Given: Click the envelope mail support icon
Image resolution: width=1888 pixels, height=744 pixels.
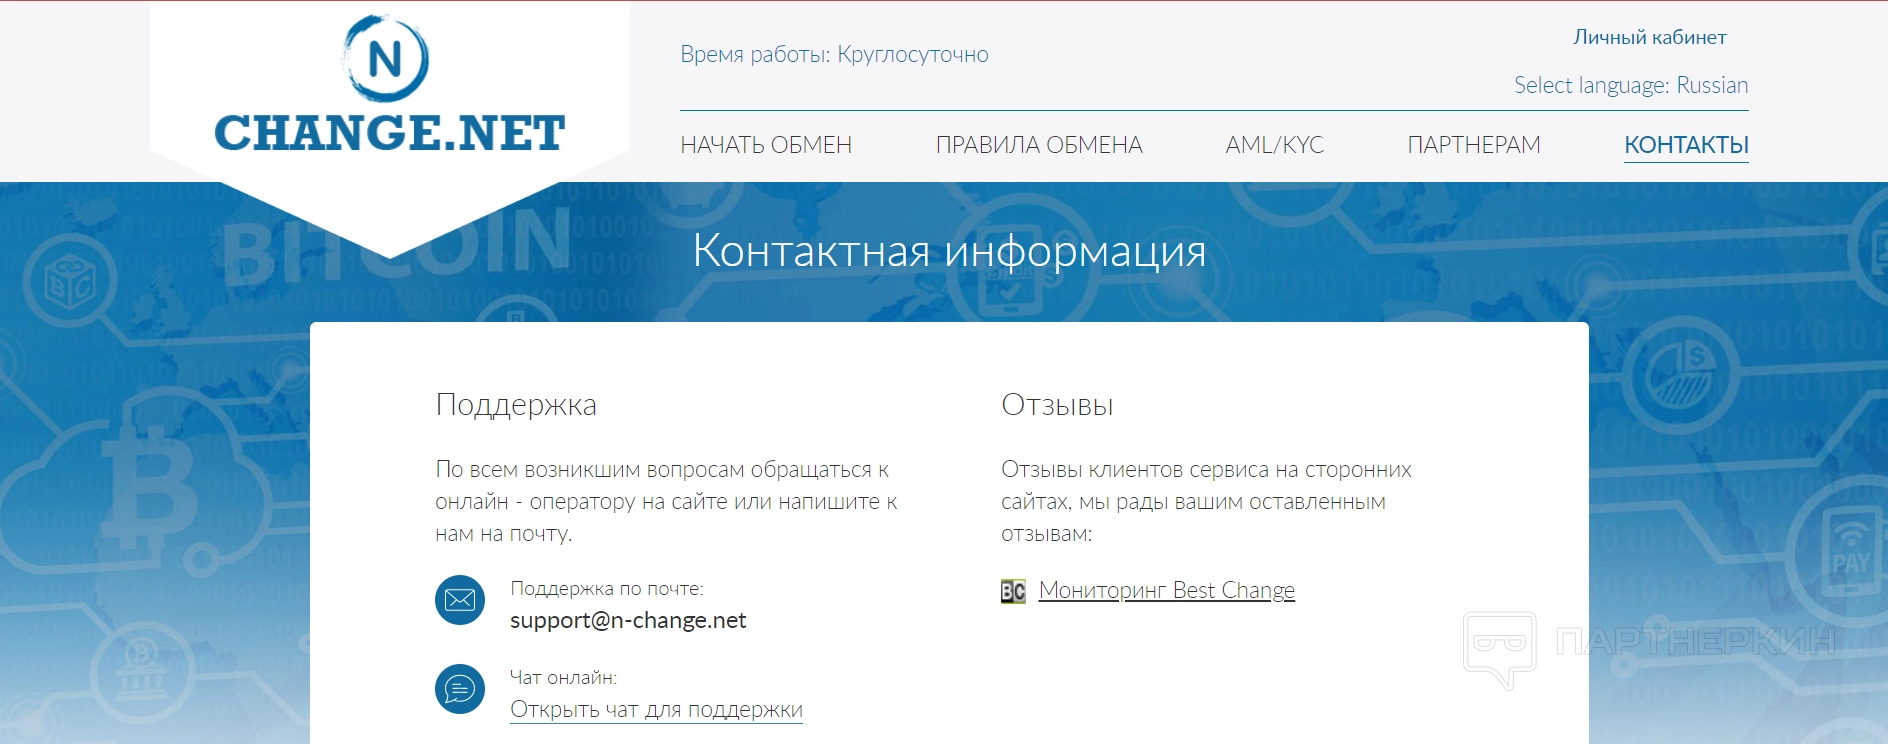Looking at the screenshot, I should point(460,600).
